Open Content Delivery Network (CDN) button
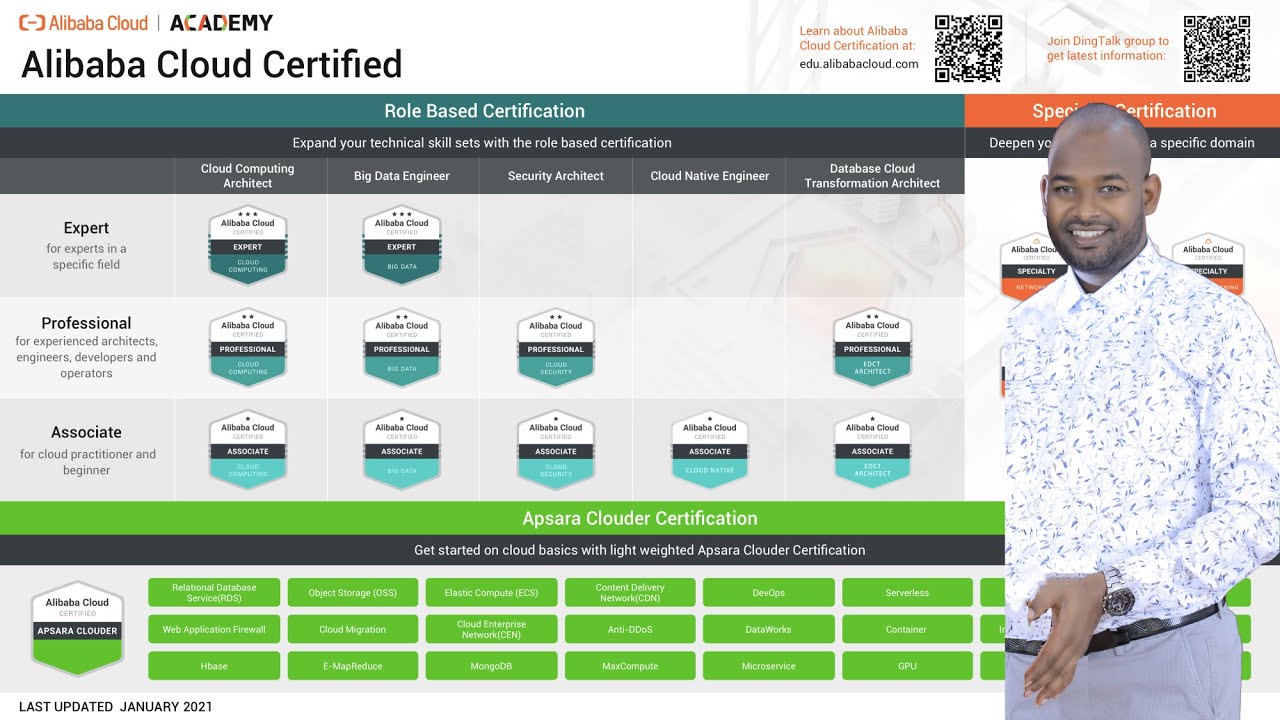Image resolution: width=1280 pixels, height=720 pixels. [630, 592]
